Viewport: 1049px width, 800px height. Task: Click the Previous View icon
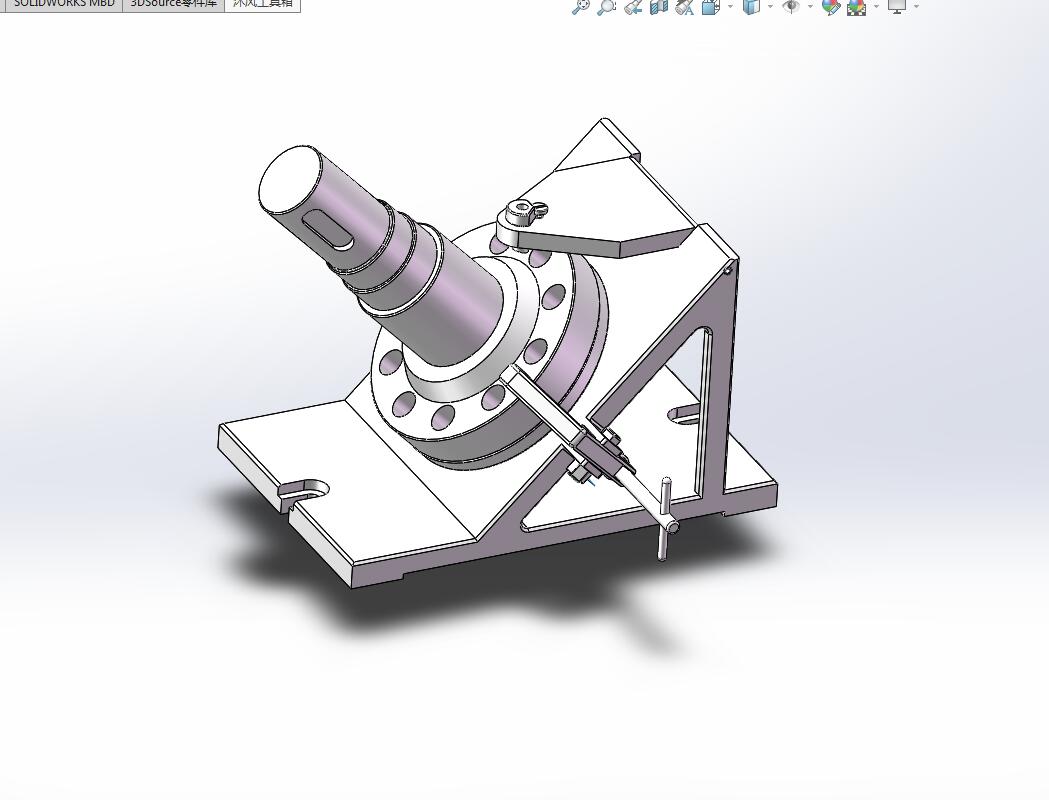(632, 8)
